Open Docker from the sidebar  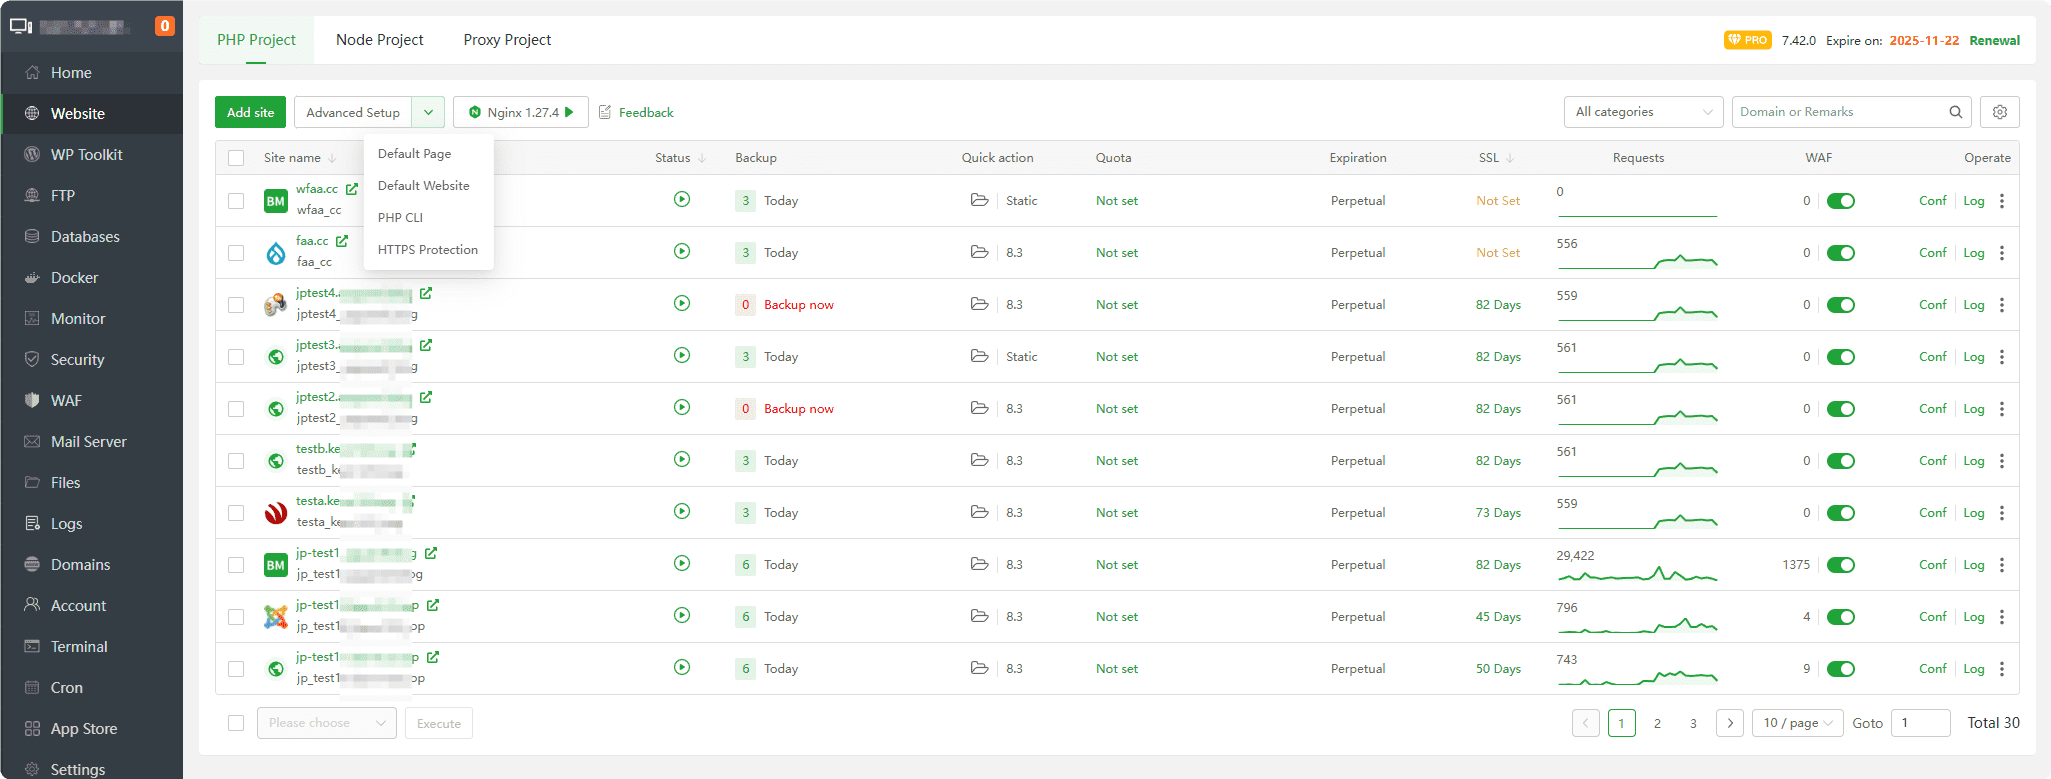[x=74, y=278]
